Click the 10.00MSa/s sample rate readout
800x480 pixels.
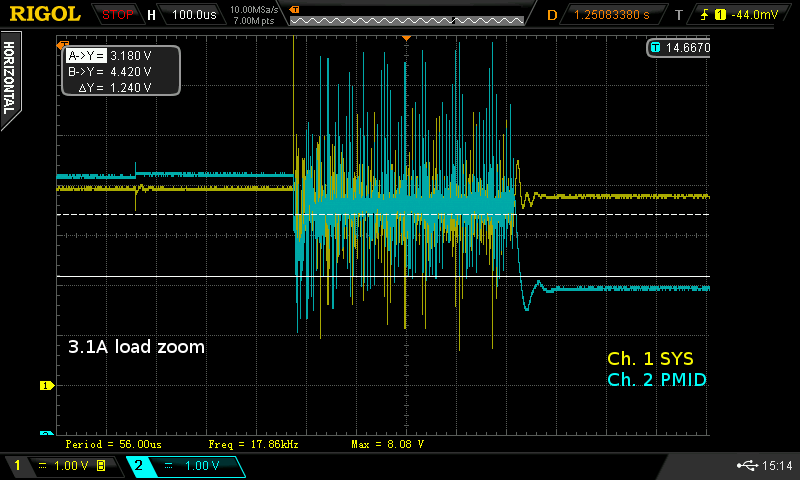click(254, 10)
